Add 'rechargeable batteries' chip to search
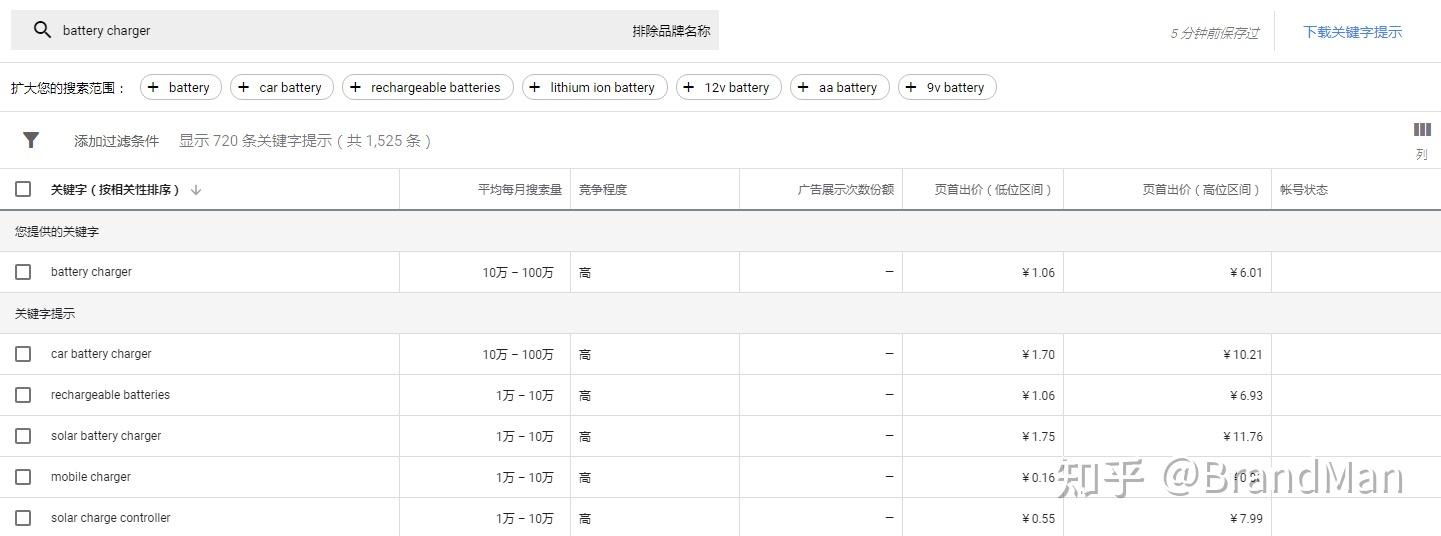The height and width of the screenshot is (536, 1441). (427, 88)
